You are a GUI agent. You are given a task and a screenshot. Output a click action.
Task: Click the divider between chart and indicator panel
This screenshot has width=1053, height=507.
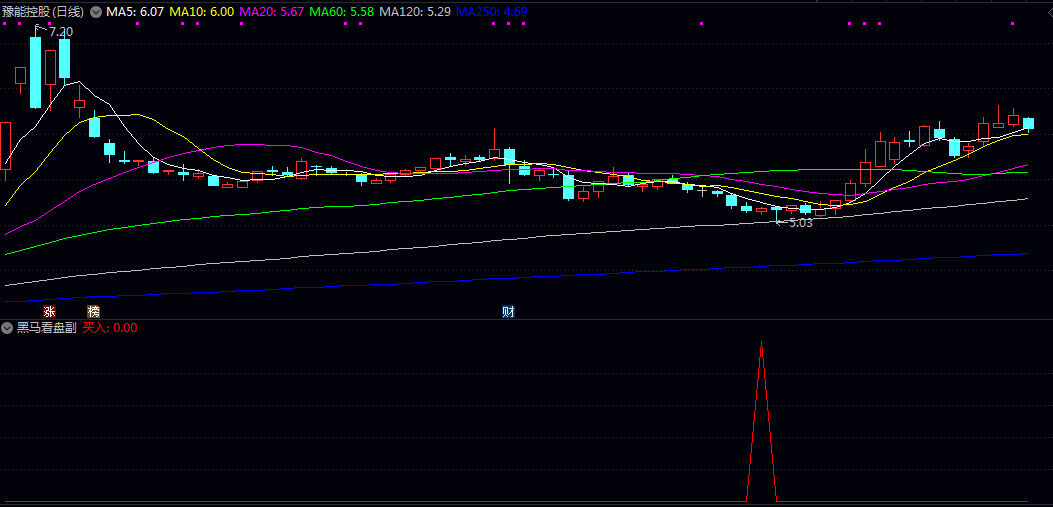(526, 320)
